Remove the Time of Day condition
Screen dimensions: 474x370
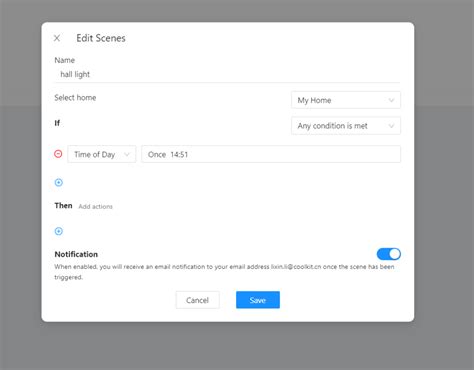[58, 154]
